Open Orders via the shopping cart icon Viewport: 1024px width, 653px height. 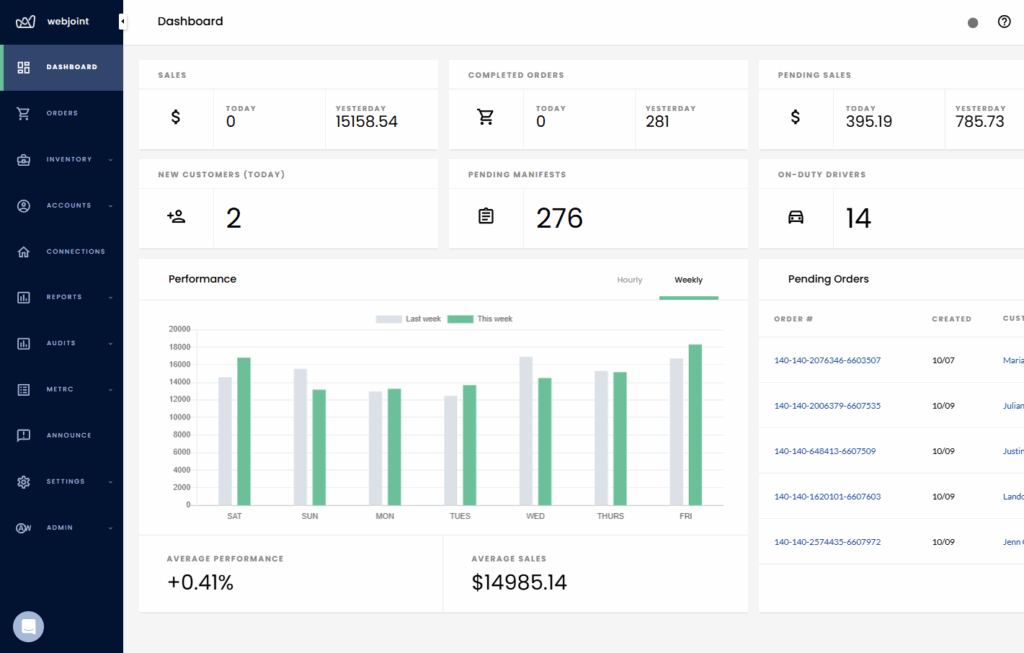click(24, 114)
